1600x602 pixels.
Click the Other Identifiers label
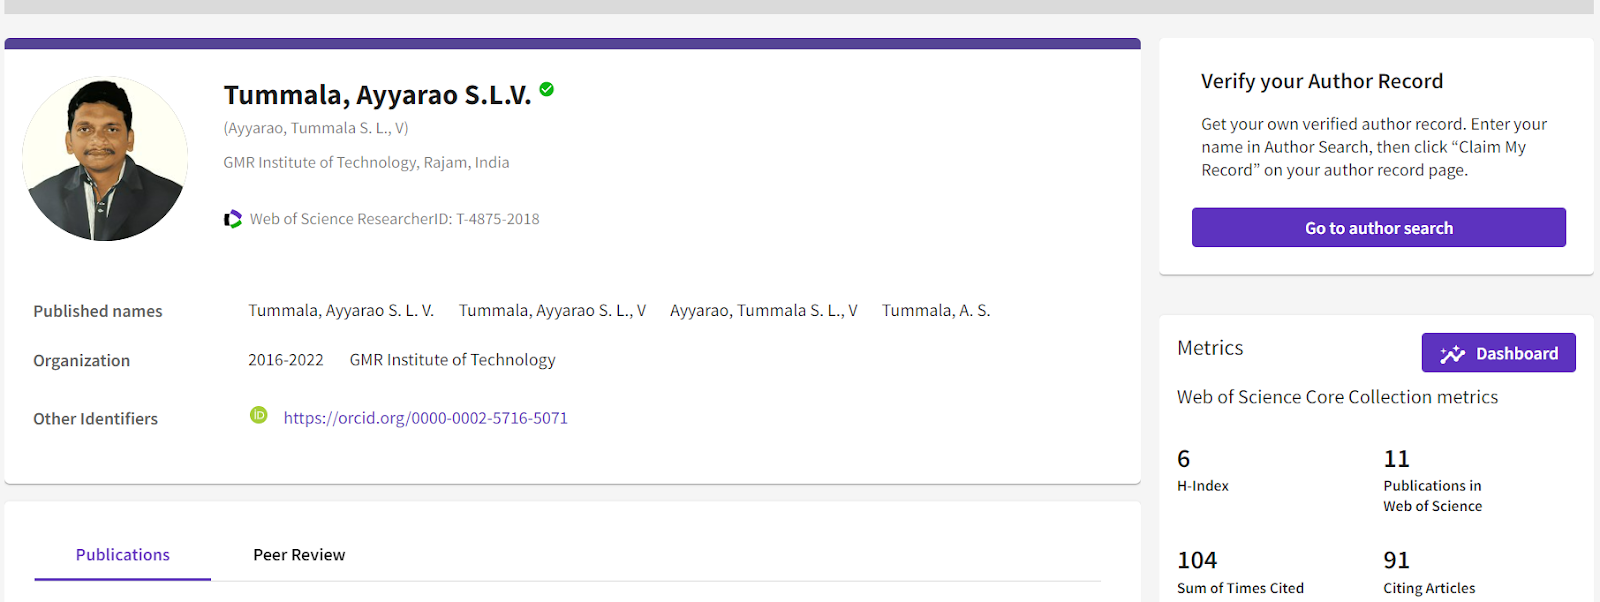(96, 419)
